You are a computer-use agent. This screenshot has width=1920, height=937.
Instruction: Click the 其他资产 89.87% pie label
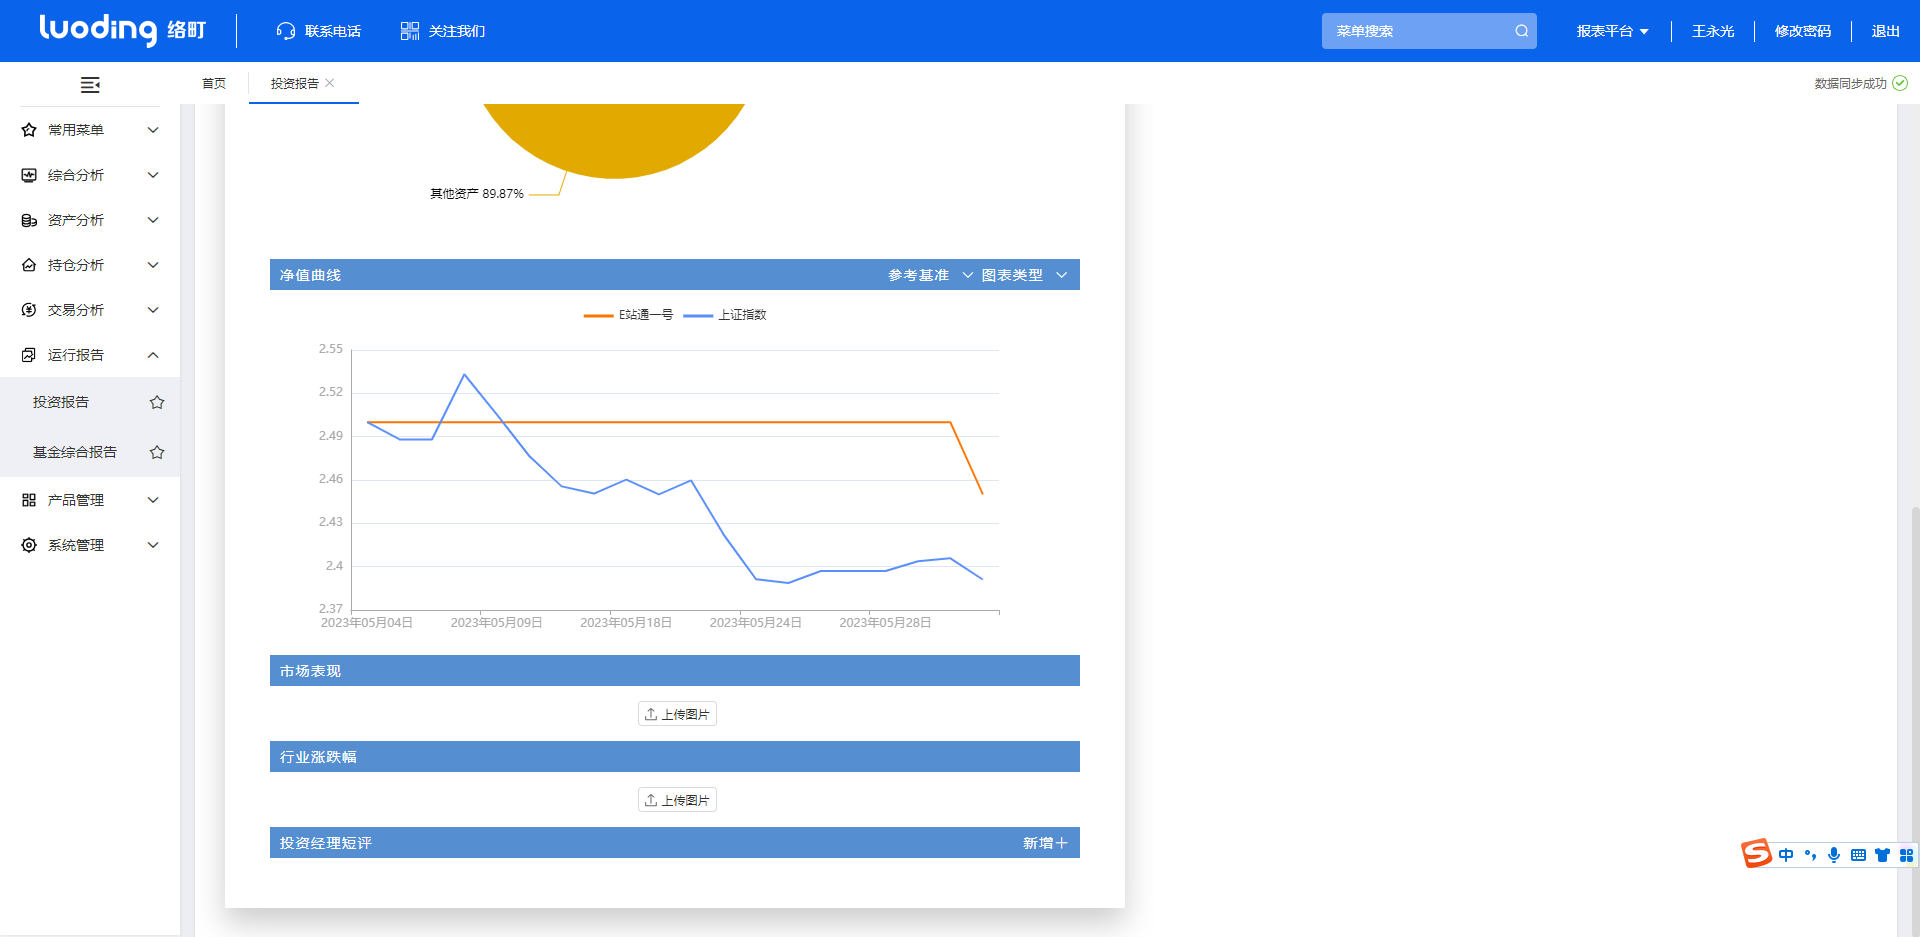477,194
